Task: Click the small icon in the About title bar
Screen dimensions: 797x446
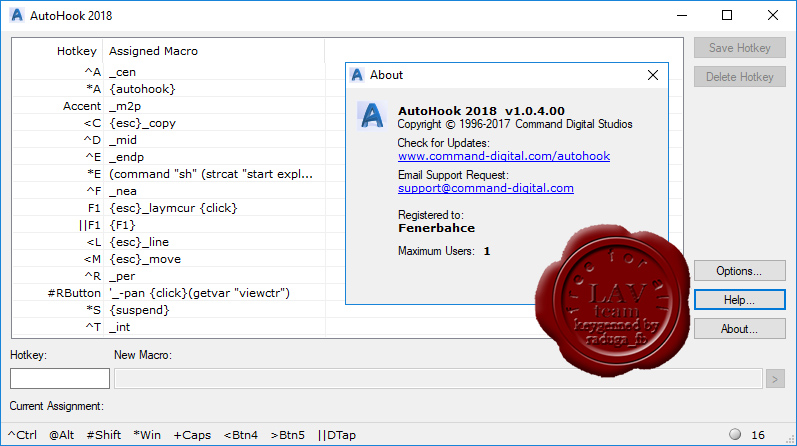Action: coord(357,75)
